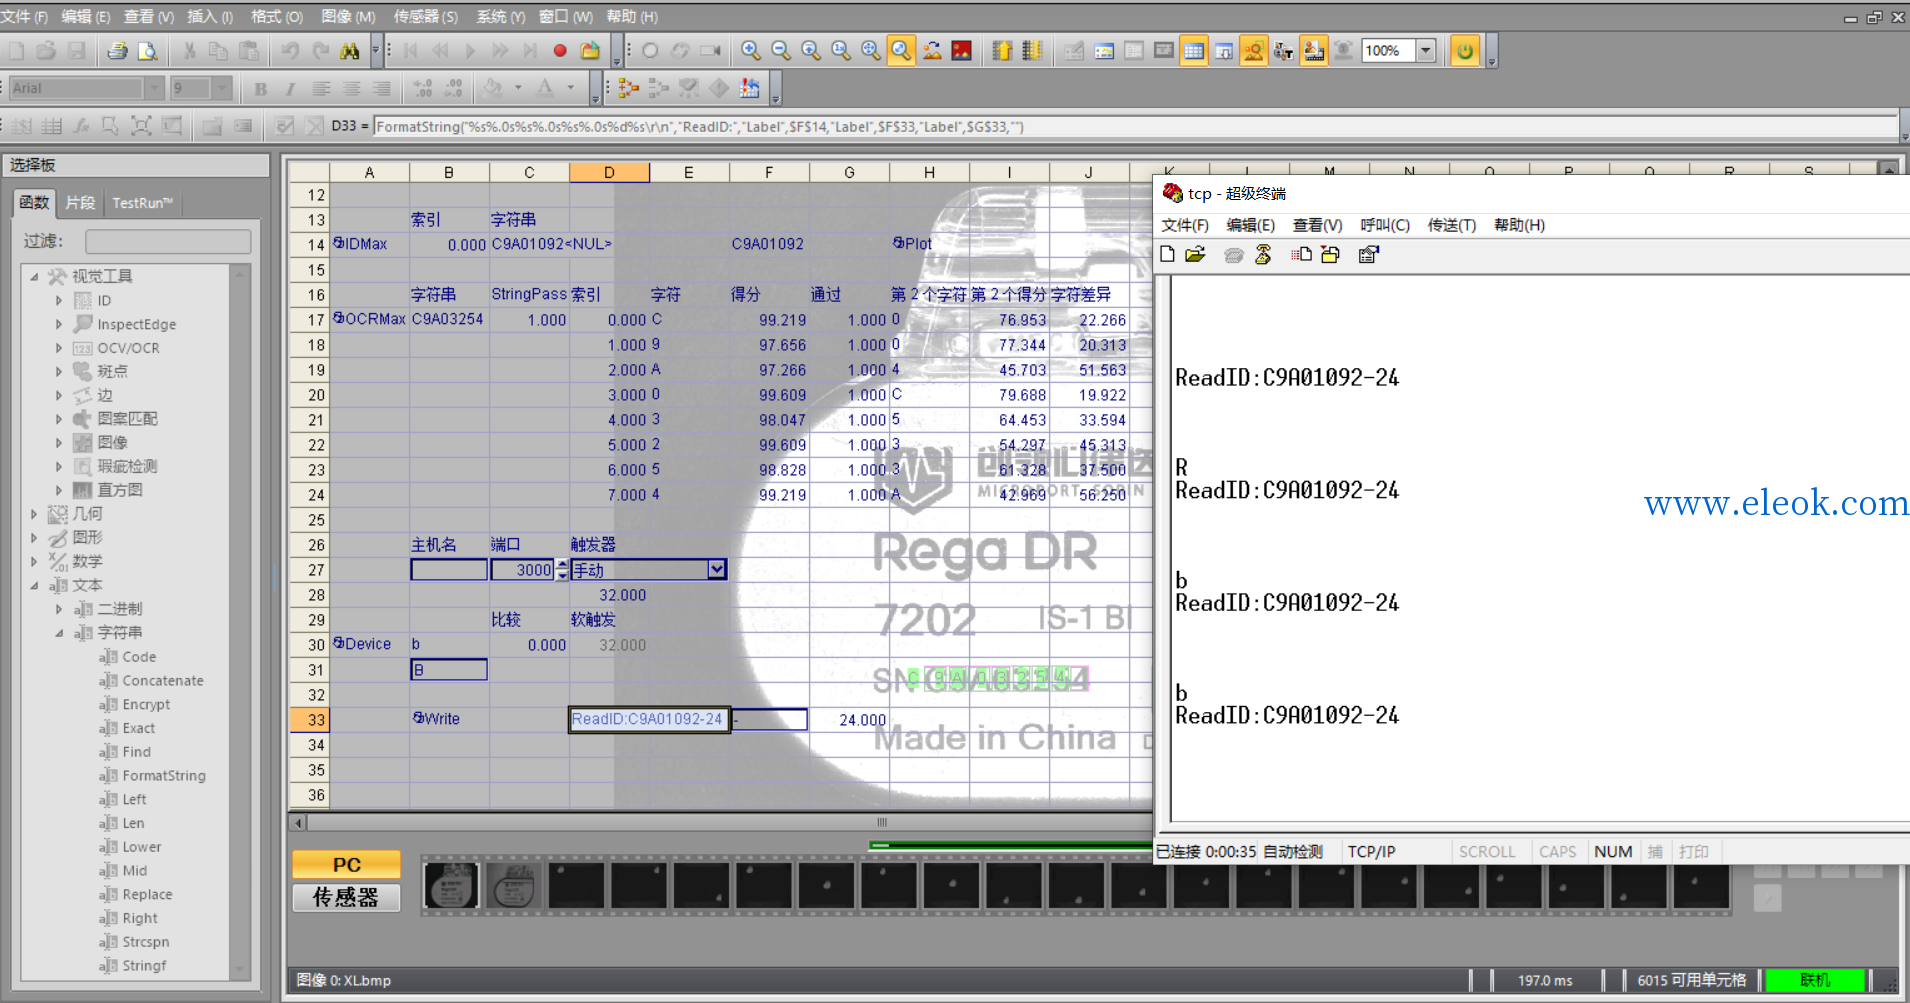Toggle the filmstrip display button

pos(1314,51)
